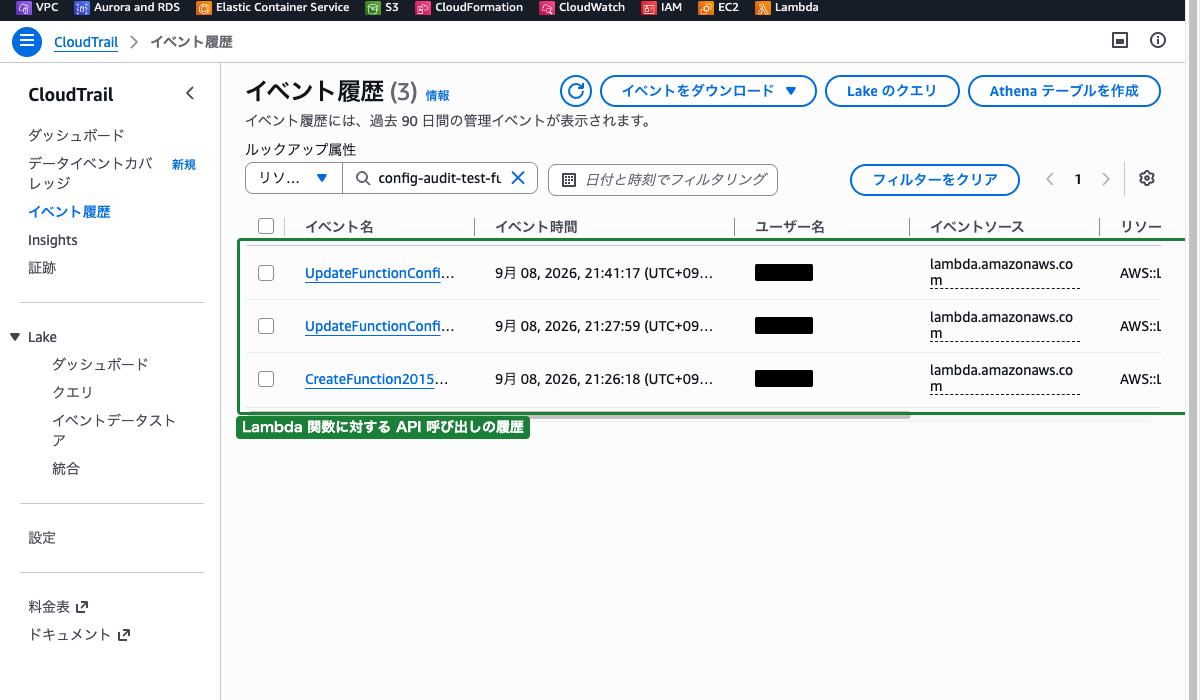Viewport: 1200px width, 700px height.
Task: Collapse the CloudTrail sidebar with the chevron
Action: 190,94
